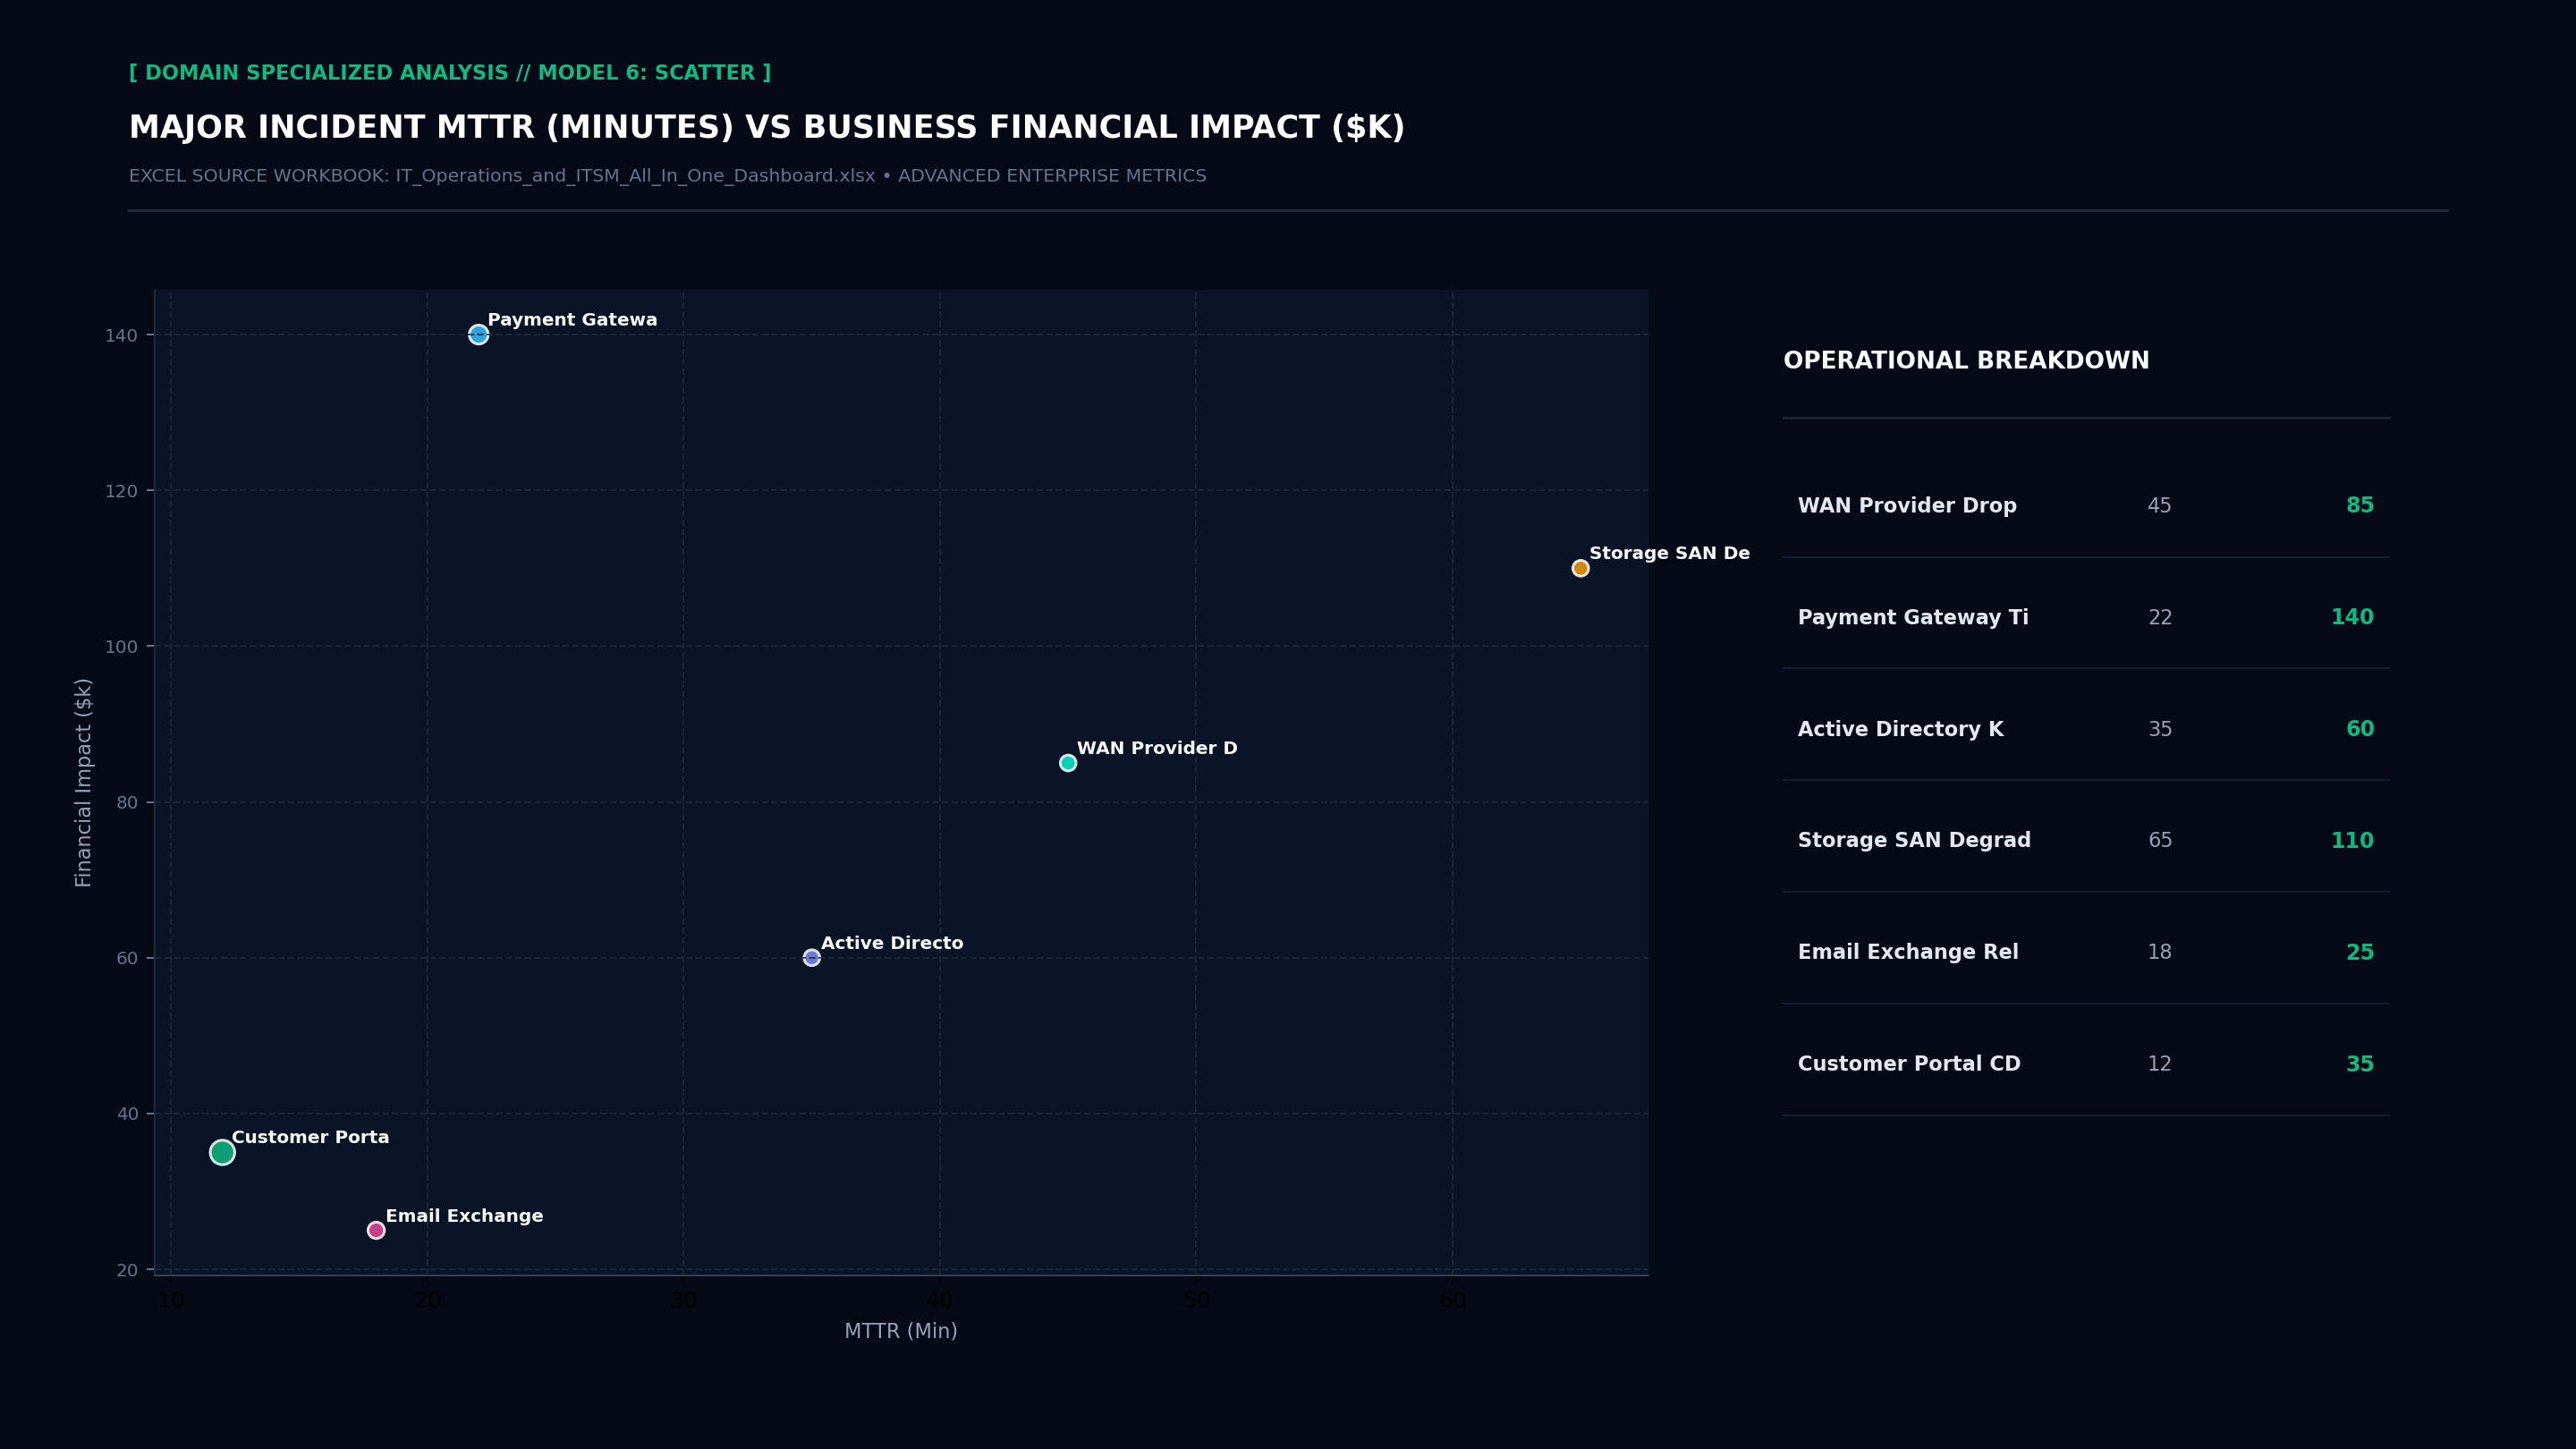
Task: Click 'WAN Provider D' chart label
Action: click(1157, 748)
